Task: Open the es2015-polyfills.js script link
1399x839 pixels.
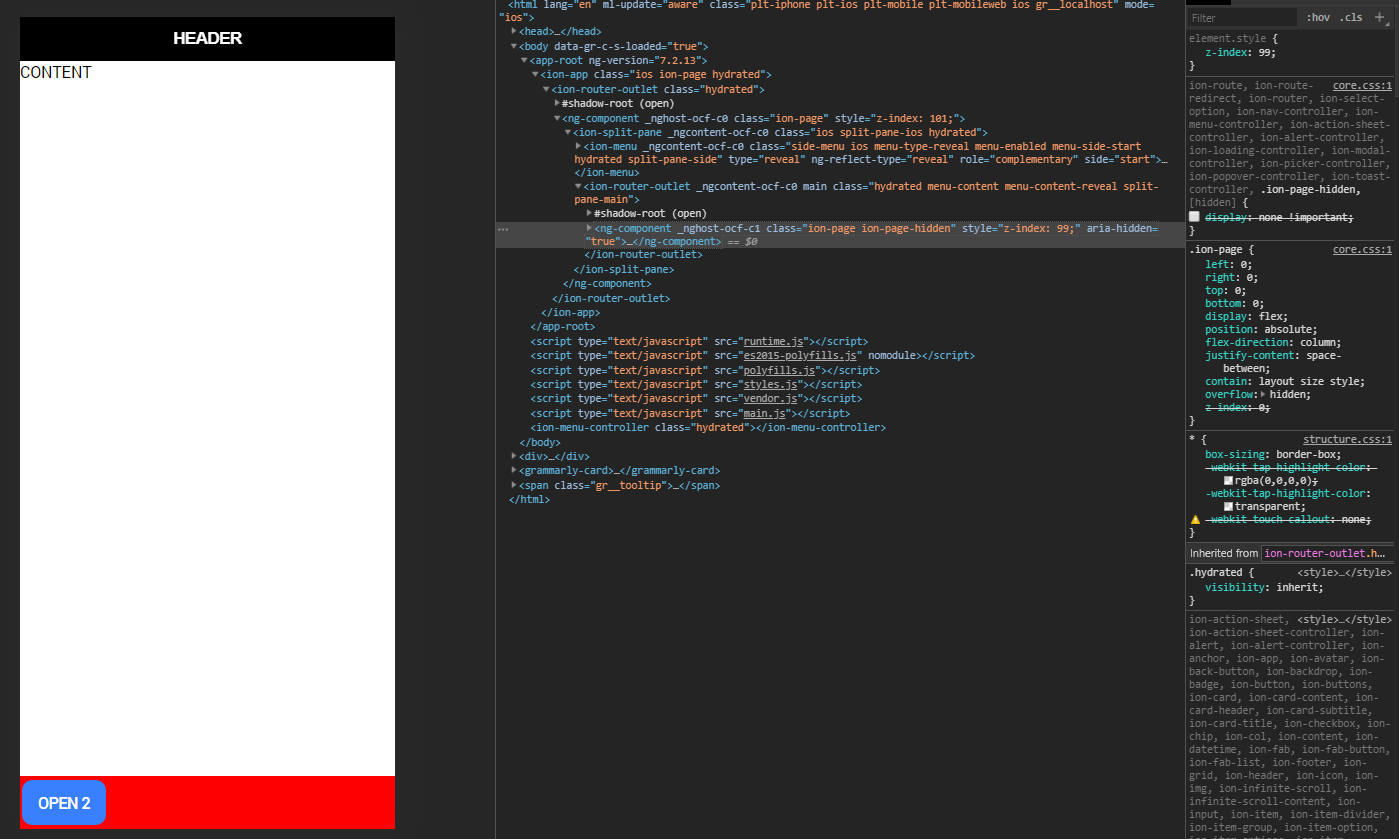Action: [x=801, y=355]
